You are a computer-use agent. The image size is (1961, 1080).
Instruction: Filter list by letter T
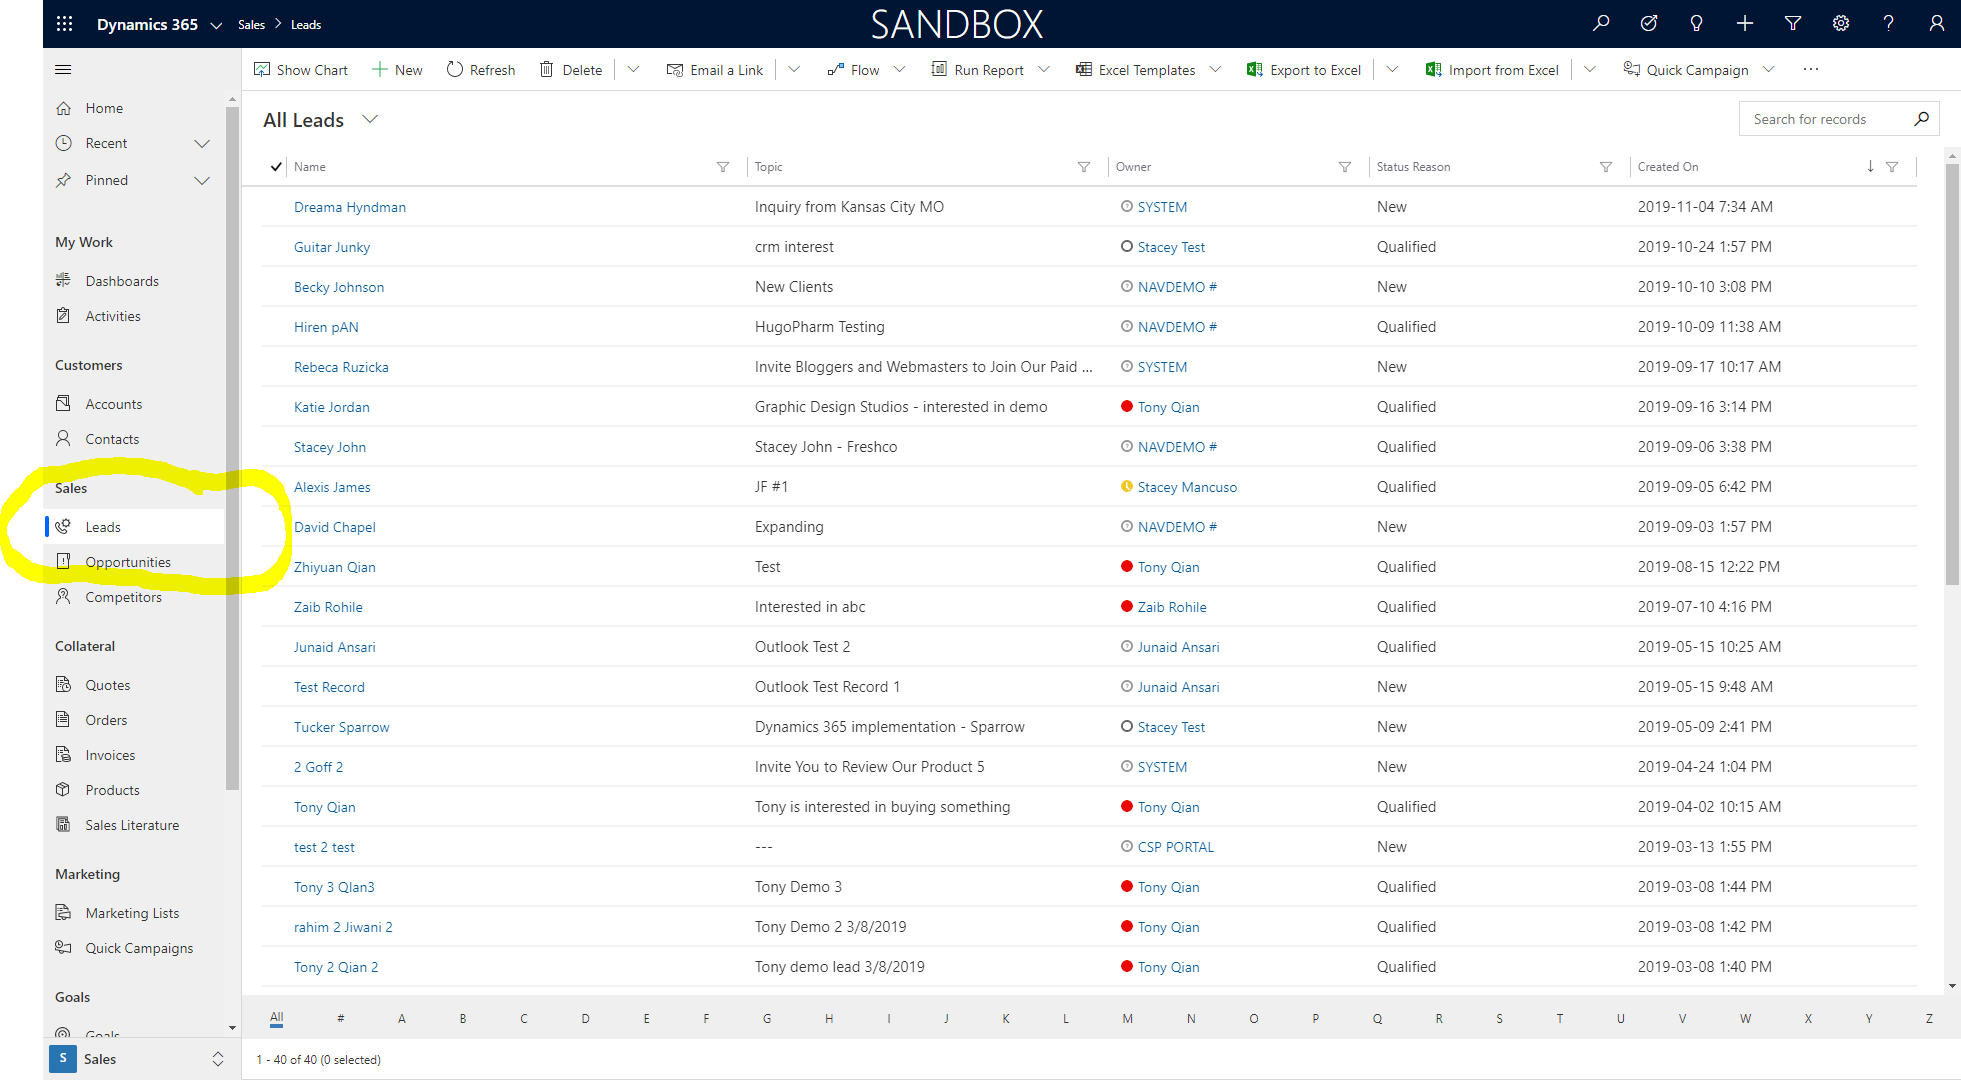click(1560, 1018)
